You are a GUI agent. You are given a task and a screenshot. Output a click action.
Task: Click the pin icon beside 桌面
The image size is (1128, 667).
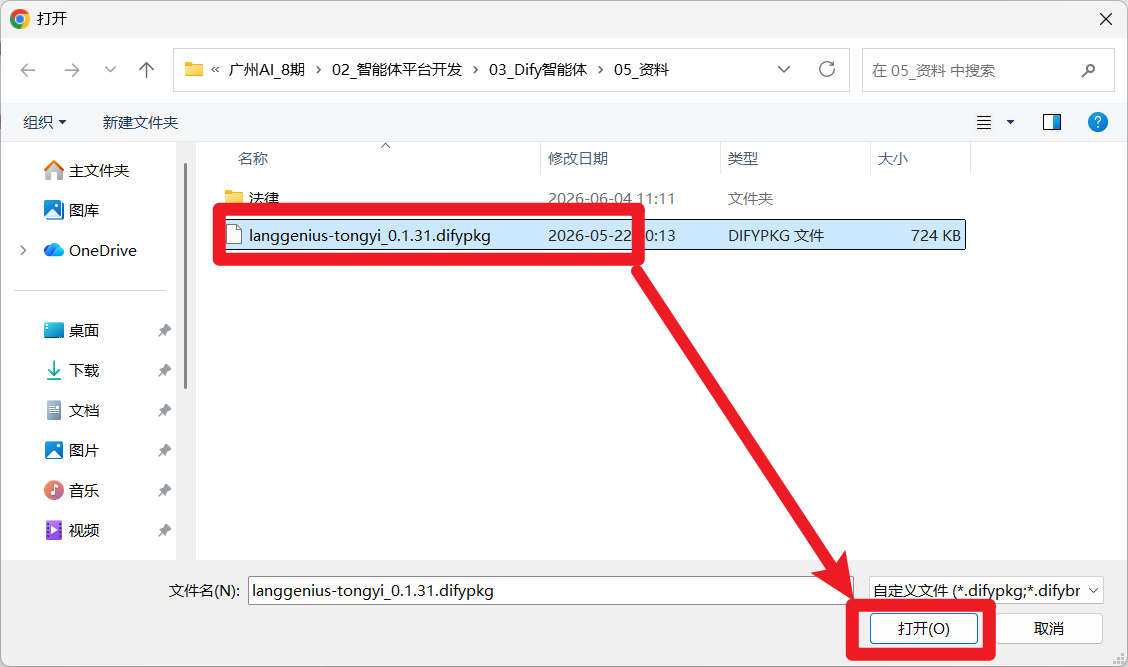tap(164, 330)
